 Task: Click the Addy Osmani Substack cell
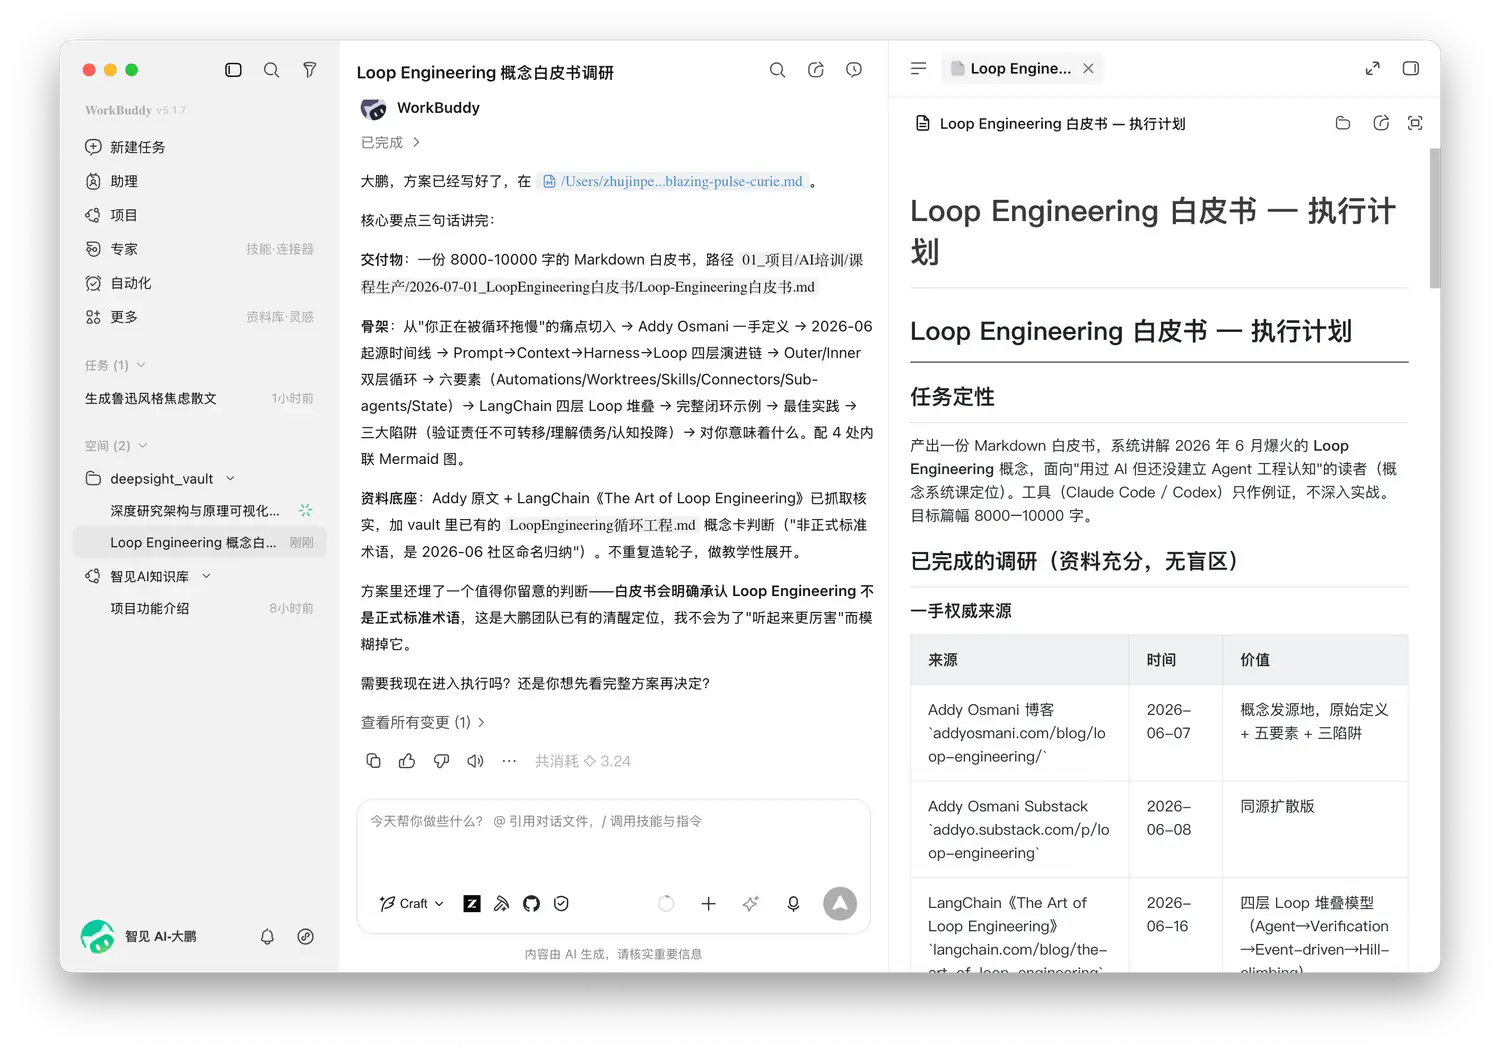click(1019, 829)
